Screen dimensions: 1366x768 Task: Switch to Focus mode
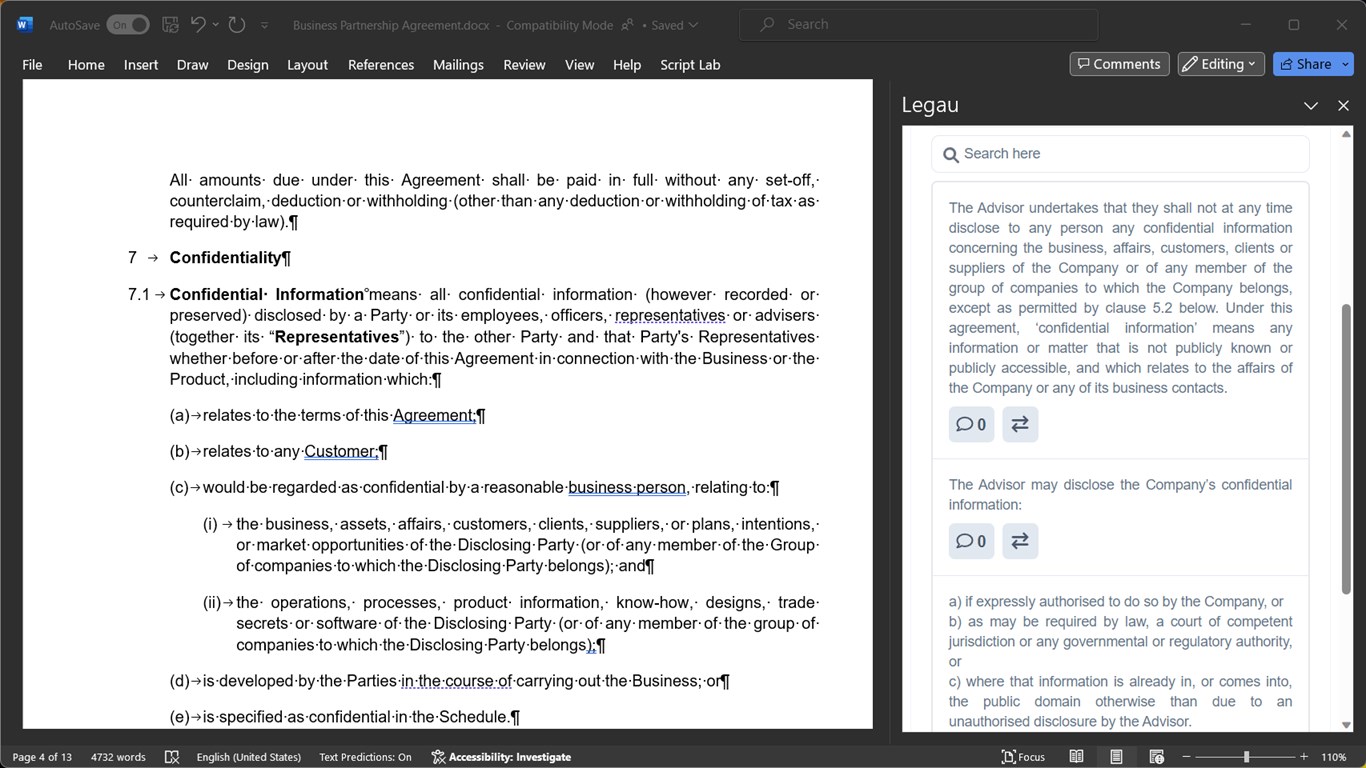tap(1023, 757)
